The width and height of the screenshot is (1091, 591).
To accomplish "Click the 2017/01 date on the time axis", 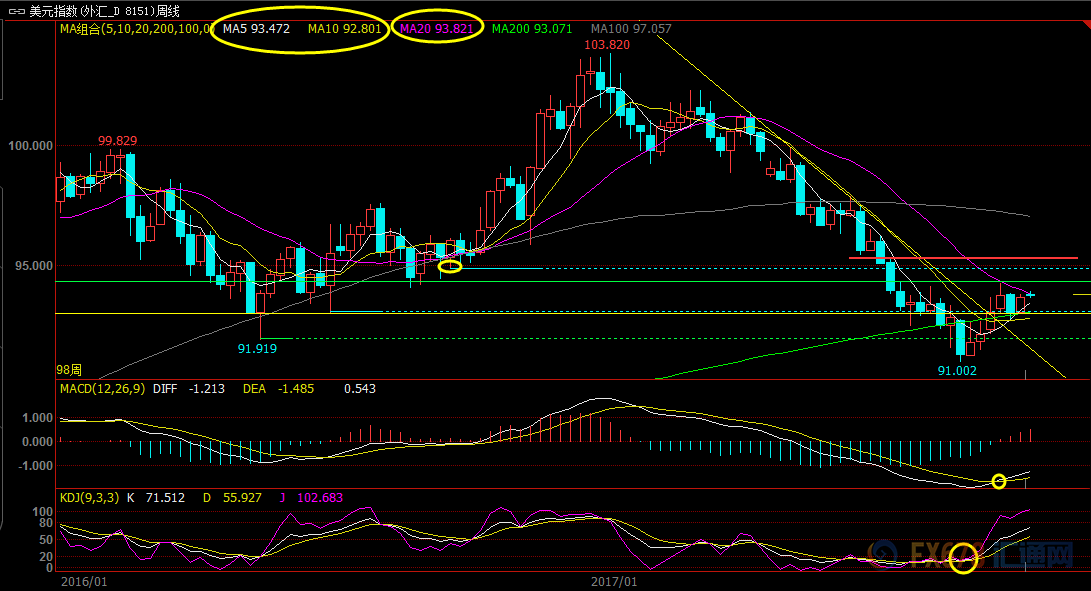I will point(613,581).
